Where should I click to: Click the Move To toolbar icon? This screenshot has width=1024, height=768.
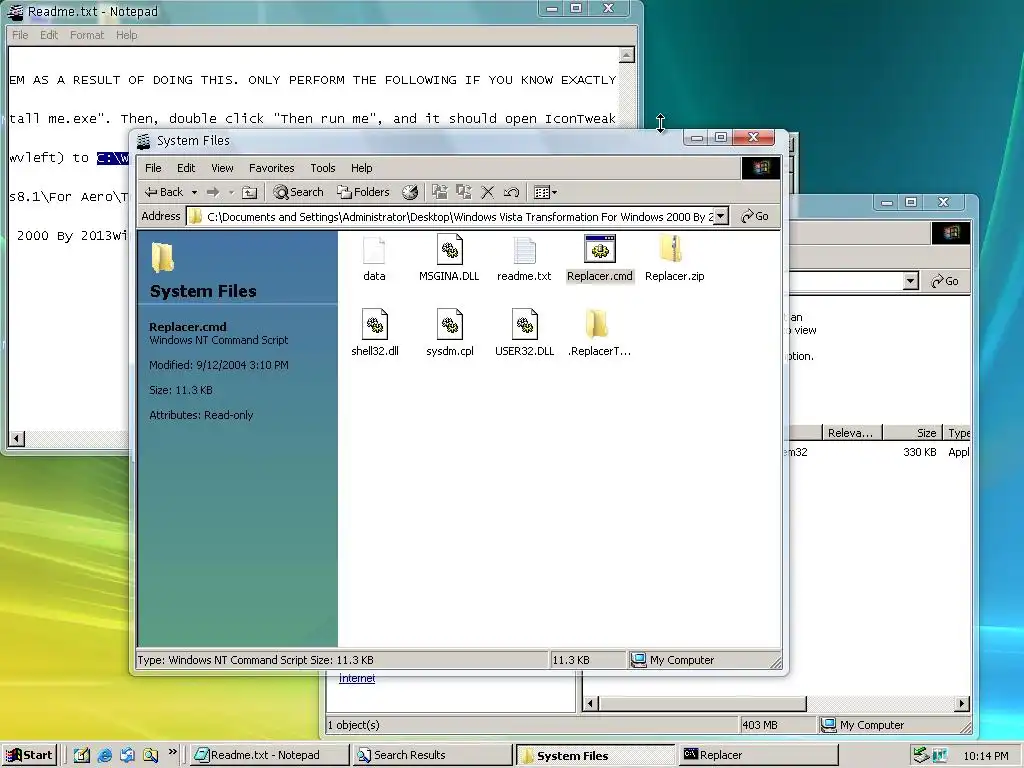440,192
